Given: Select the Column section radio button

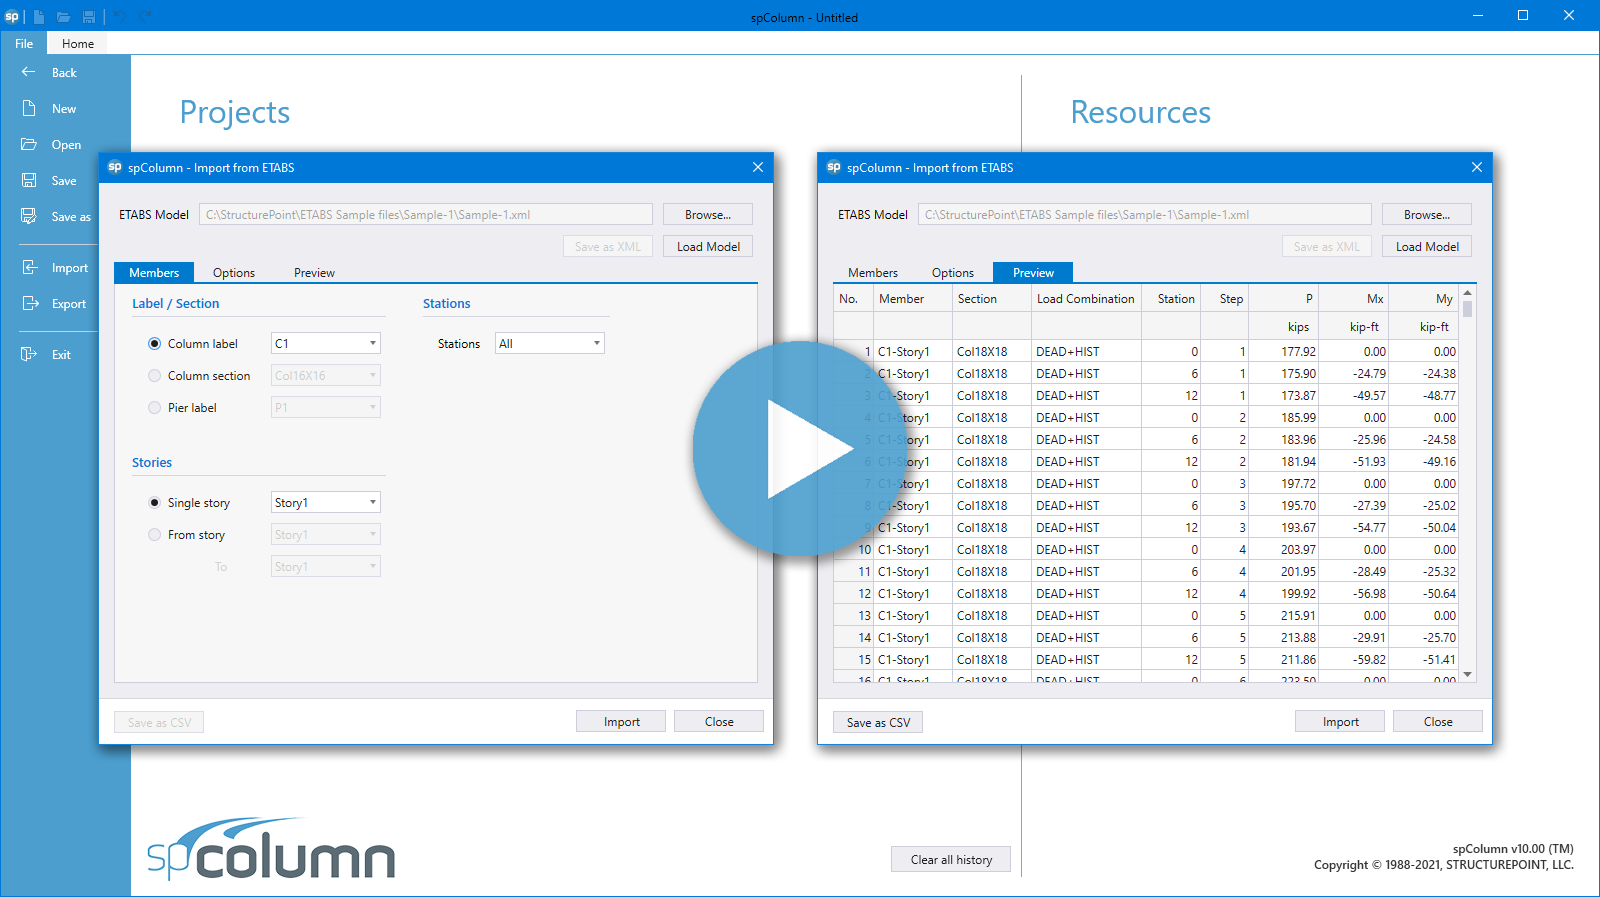Looking at the screenshot, I should tap(154, 375).
